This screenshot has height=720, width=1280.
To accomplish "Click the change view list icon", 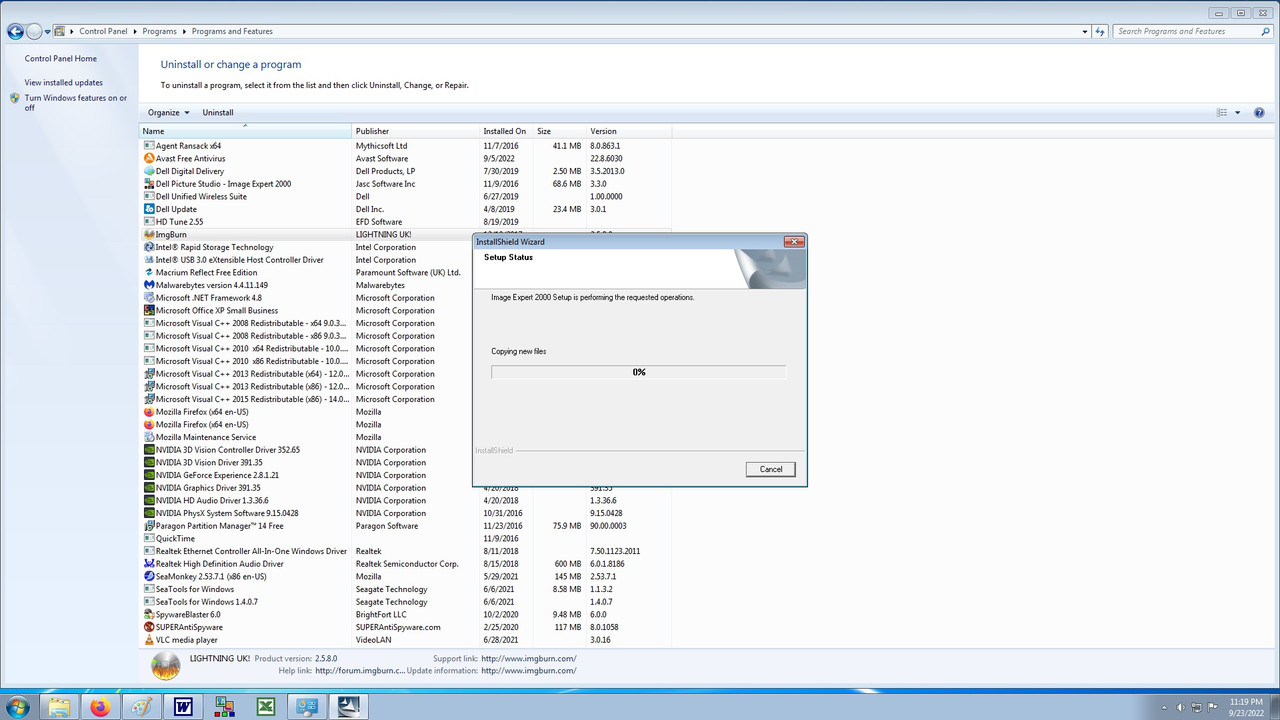I will 1222,113.
